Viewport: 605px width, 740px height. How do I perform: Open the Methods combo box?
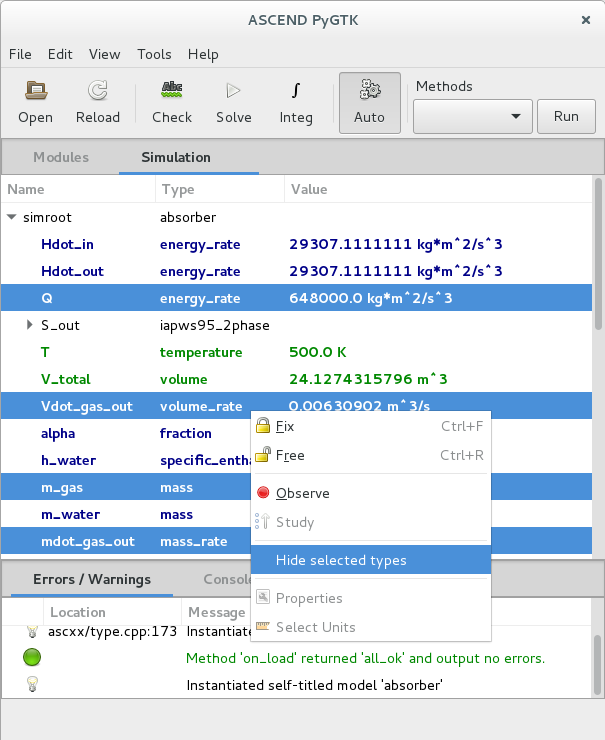471,116
